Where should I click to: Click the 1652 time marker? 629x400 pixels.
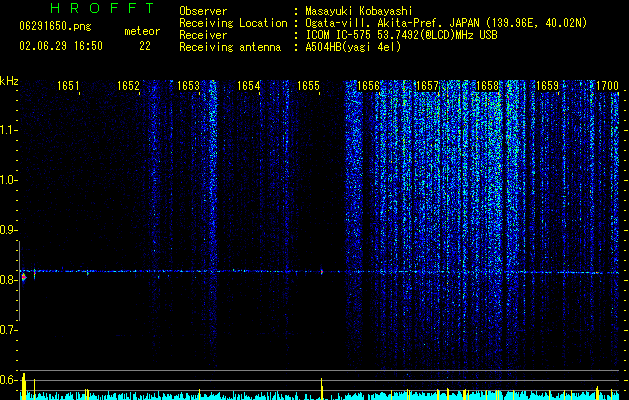pos(128,86)
